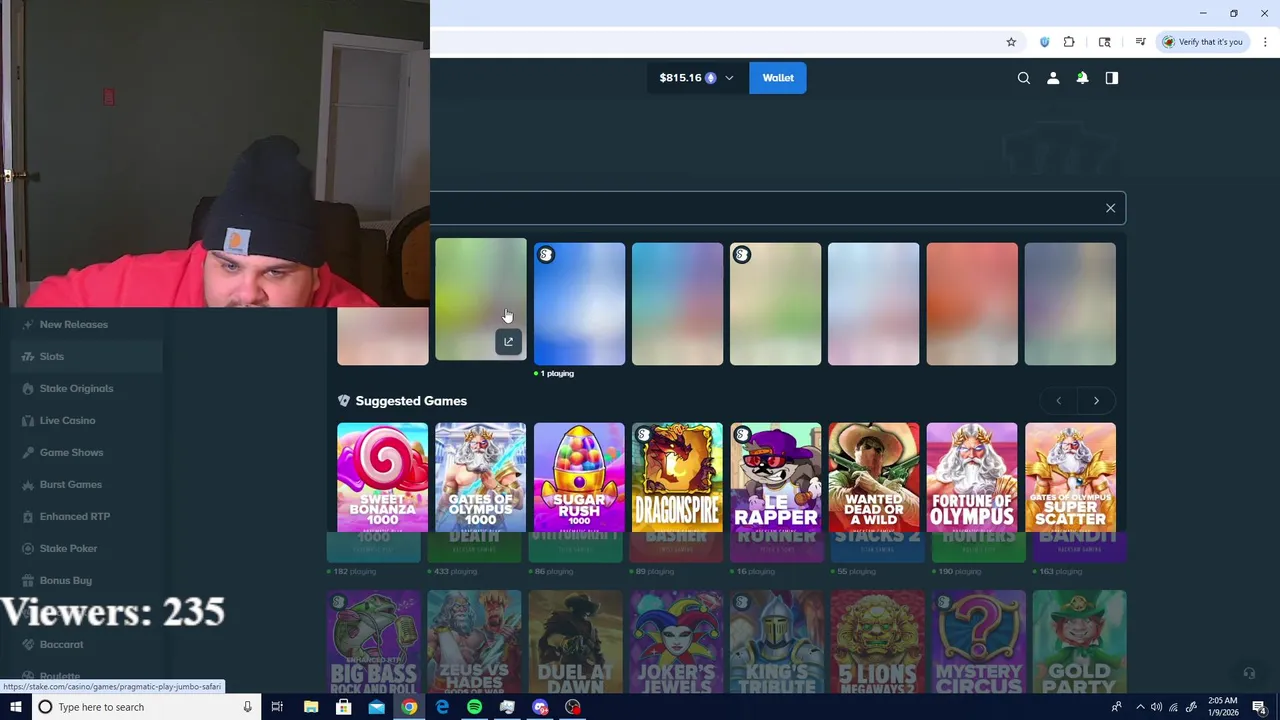Open Task View on the taskbar

coord(277,707)
